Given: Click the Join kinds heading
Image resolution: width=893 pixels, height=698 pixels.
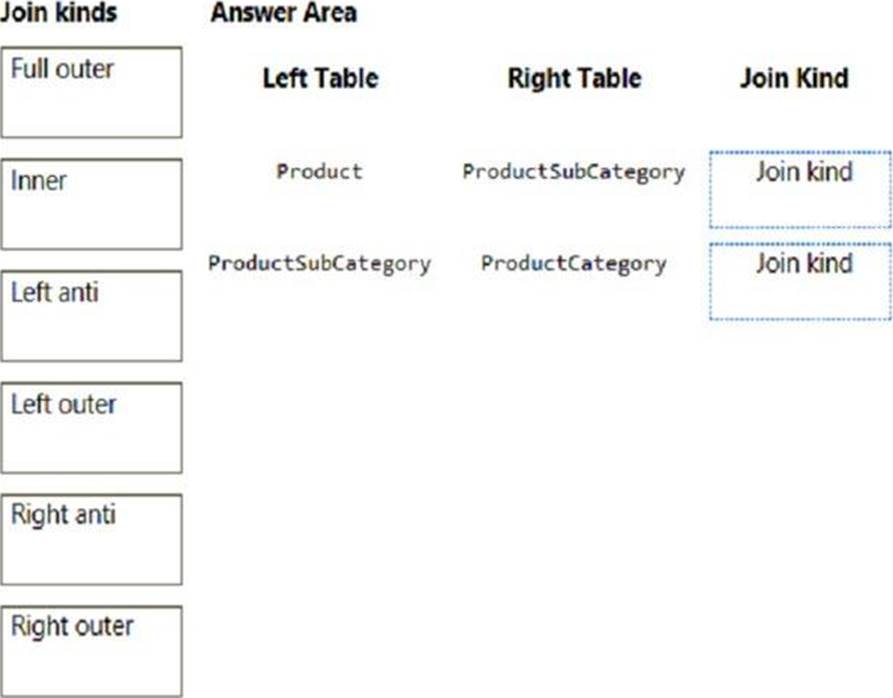Looking at the screenshot, I should click(59, 13).
